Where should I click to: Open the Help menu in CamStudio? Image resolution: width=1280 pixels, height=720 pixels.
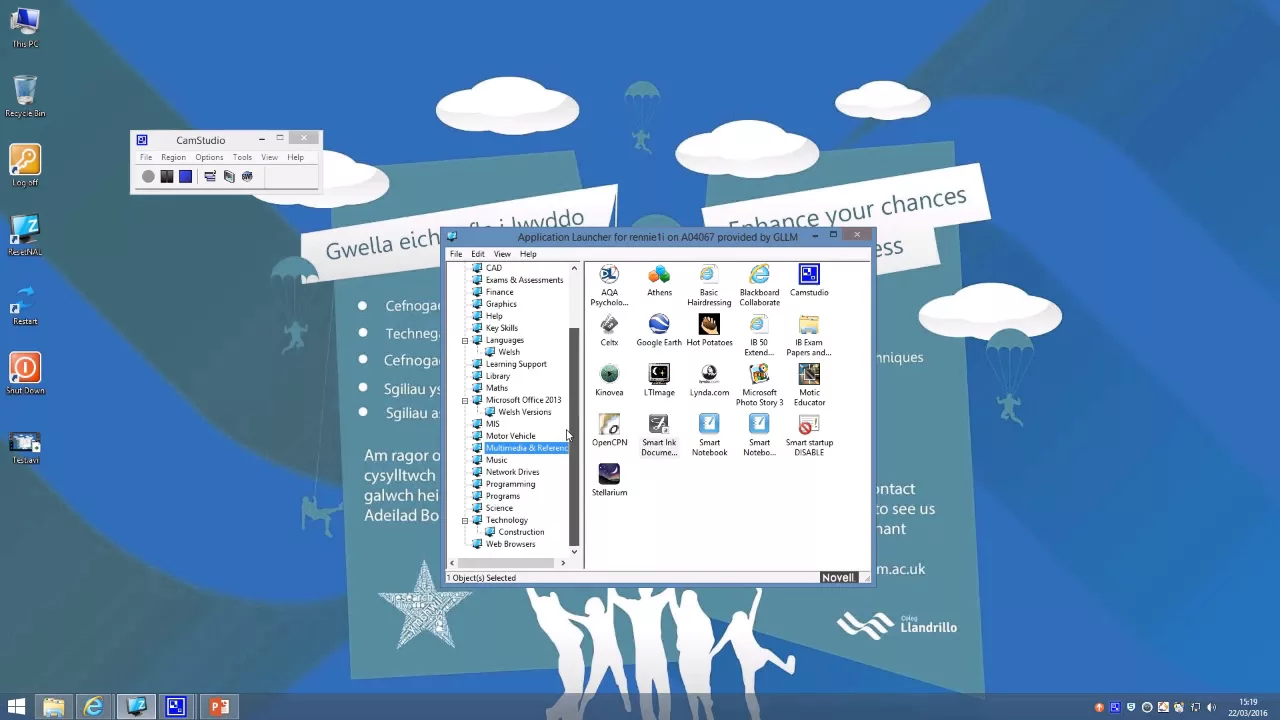coord(295,157)
